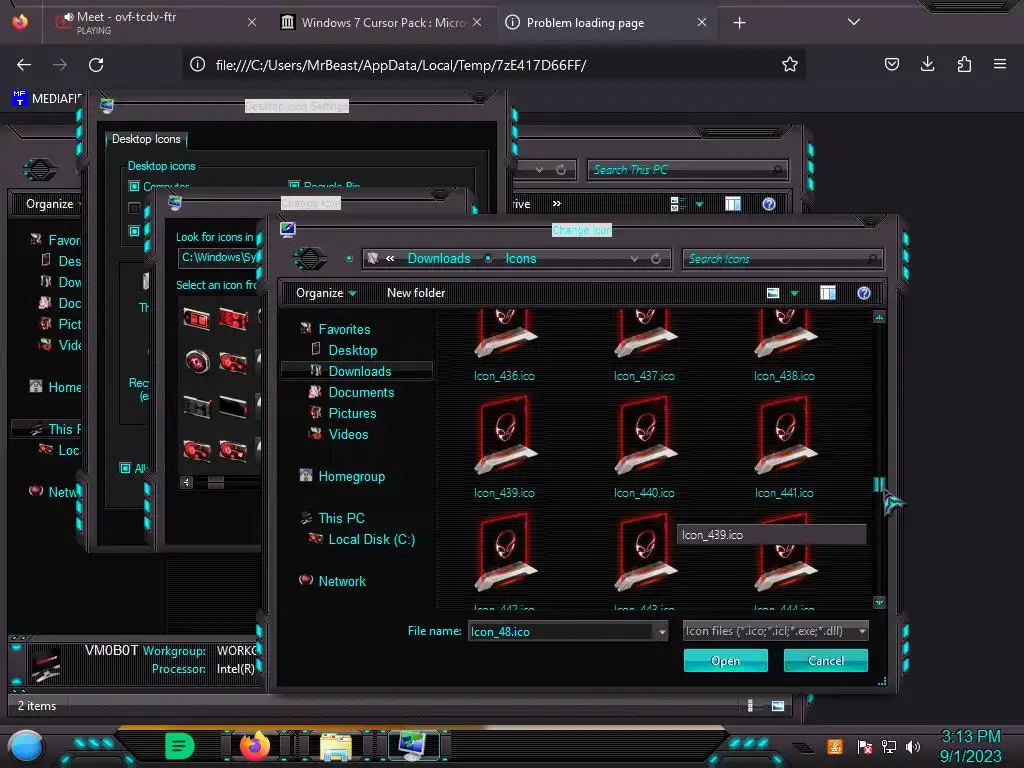Click the Desktop Icons tab

[146, 139]
